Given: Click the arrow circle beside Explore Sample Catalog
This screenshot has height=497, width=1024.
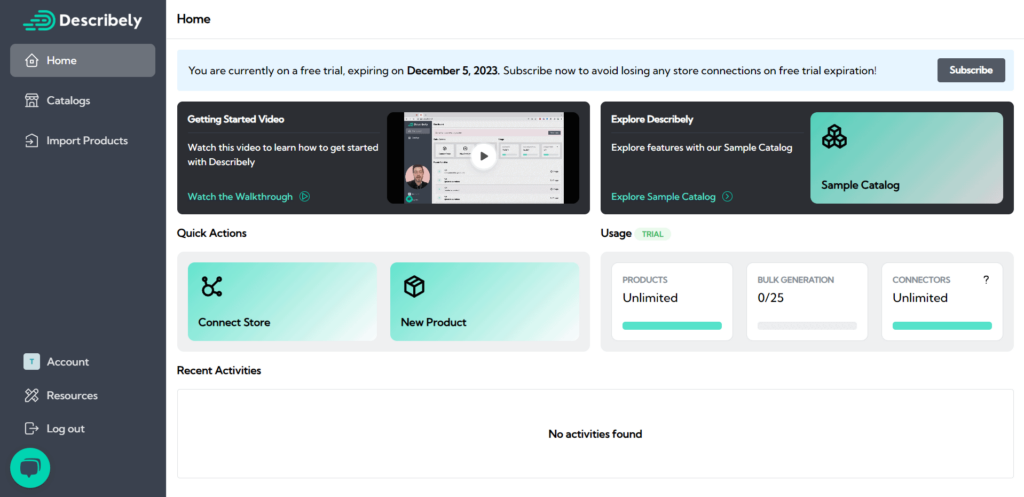Looking at the screenshot, I should [x=727, y=197].
